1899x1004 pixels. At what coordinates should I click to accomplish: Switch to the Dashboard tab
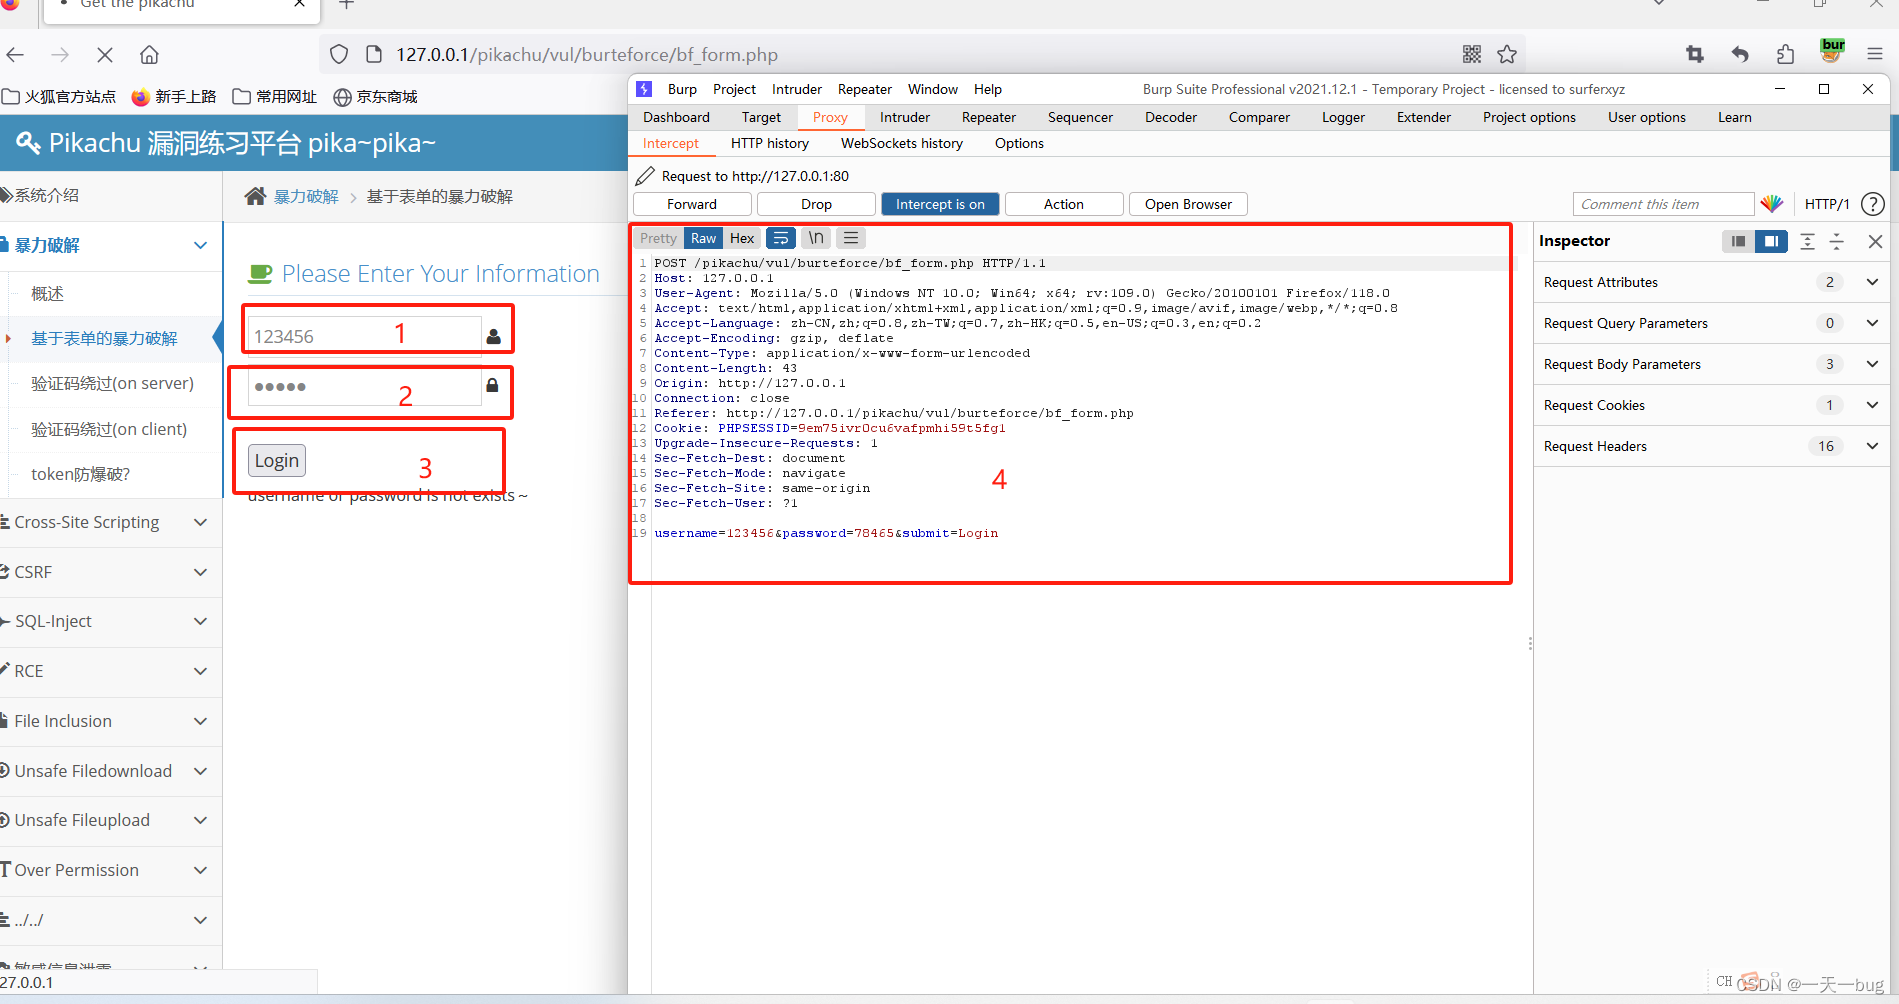(x=676, y=117)
